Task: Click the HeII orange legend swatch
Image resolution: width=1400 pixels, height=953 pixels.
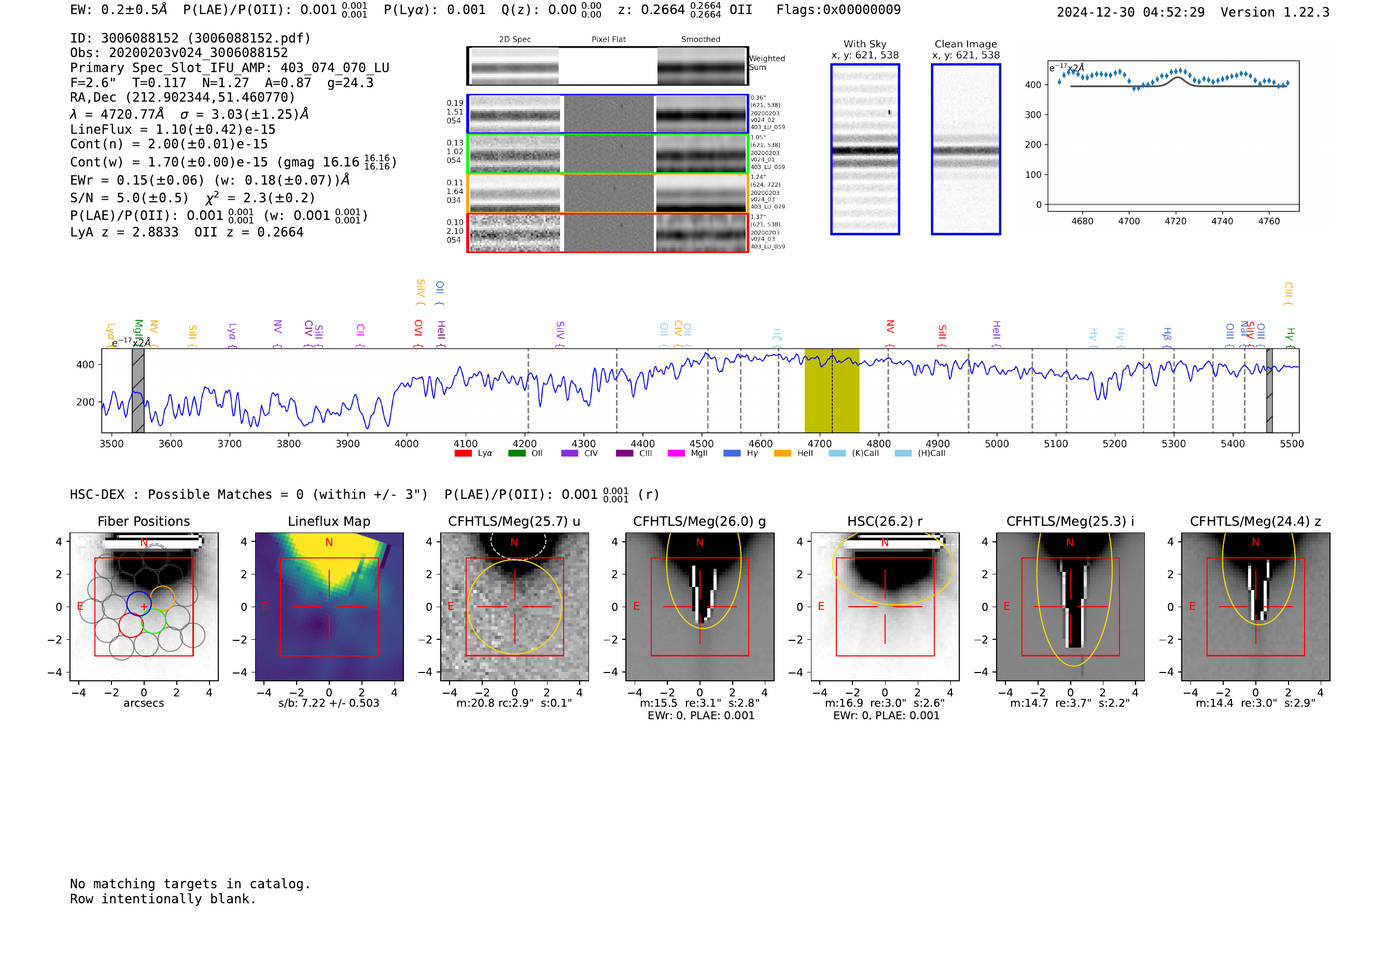Action: tap(783, 454)
